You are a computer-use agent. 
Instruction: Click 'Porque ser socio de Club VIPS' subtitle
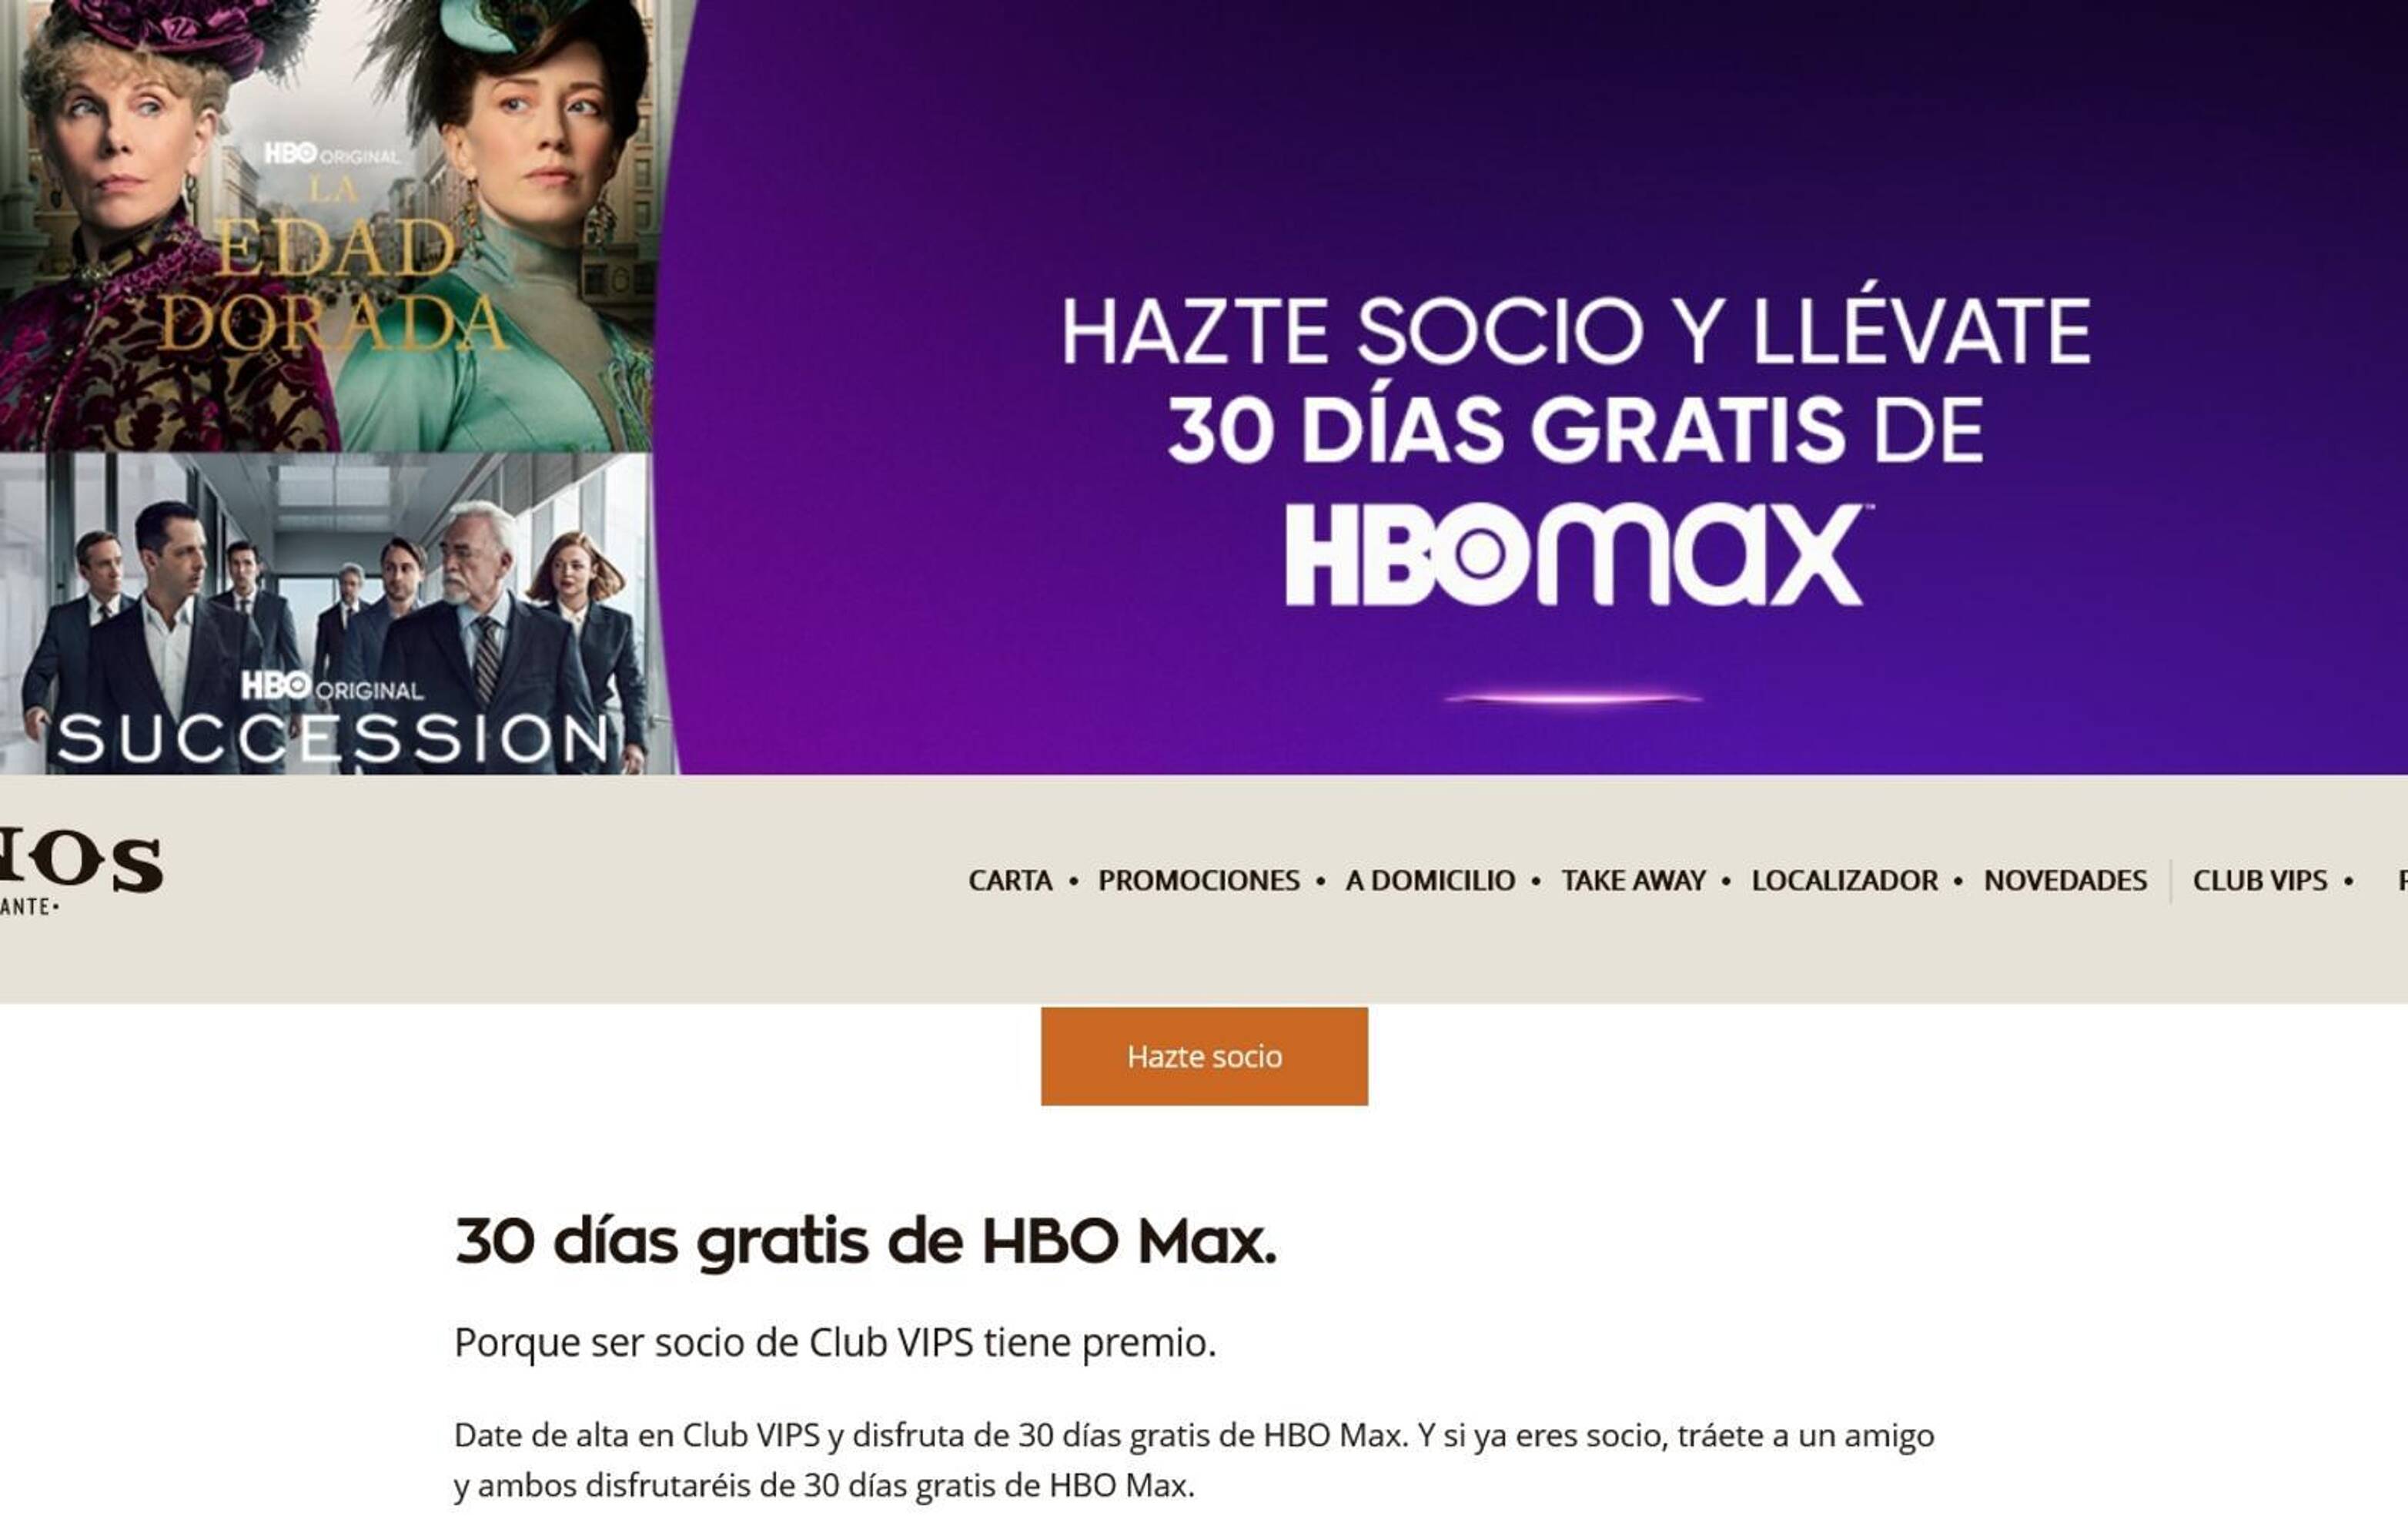(714, 1342)
